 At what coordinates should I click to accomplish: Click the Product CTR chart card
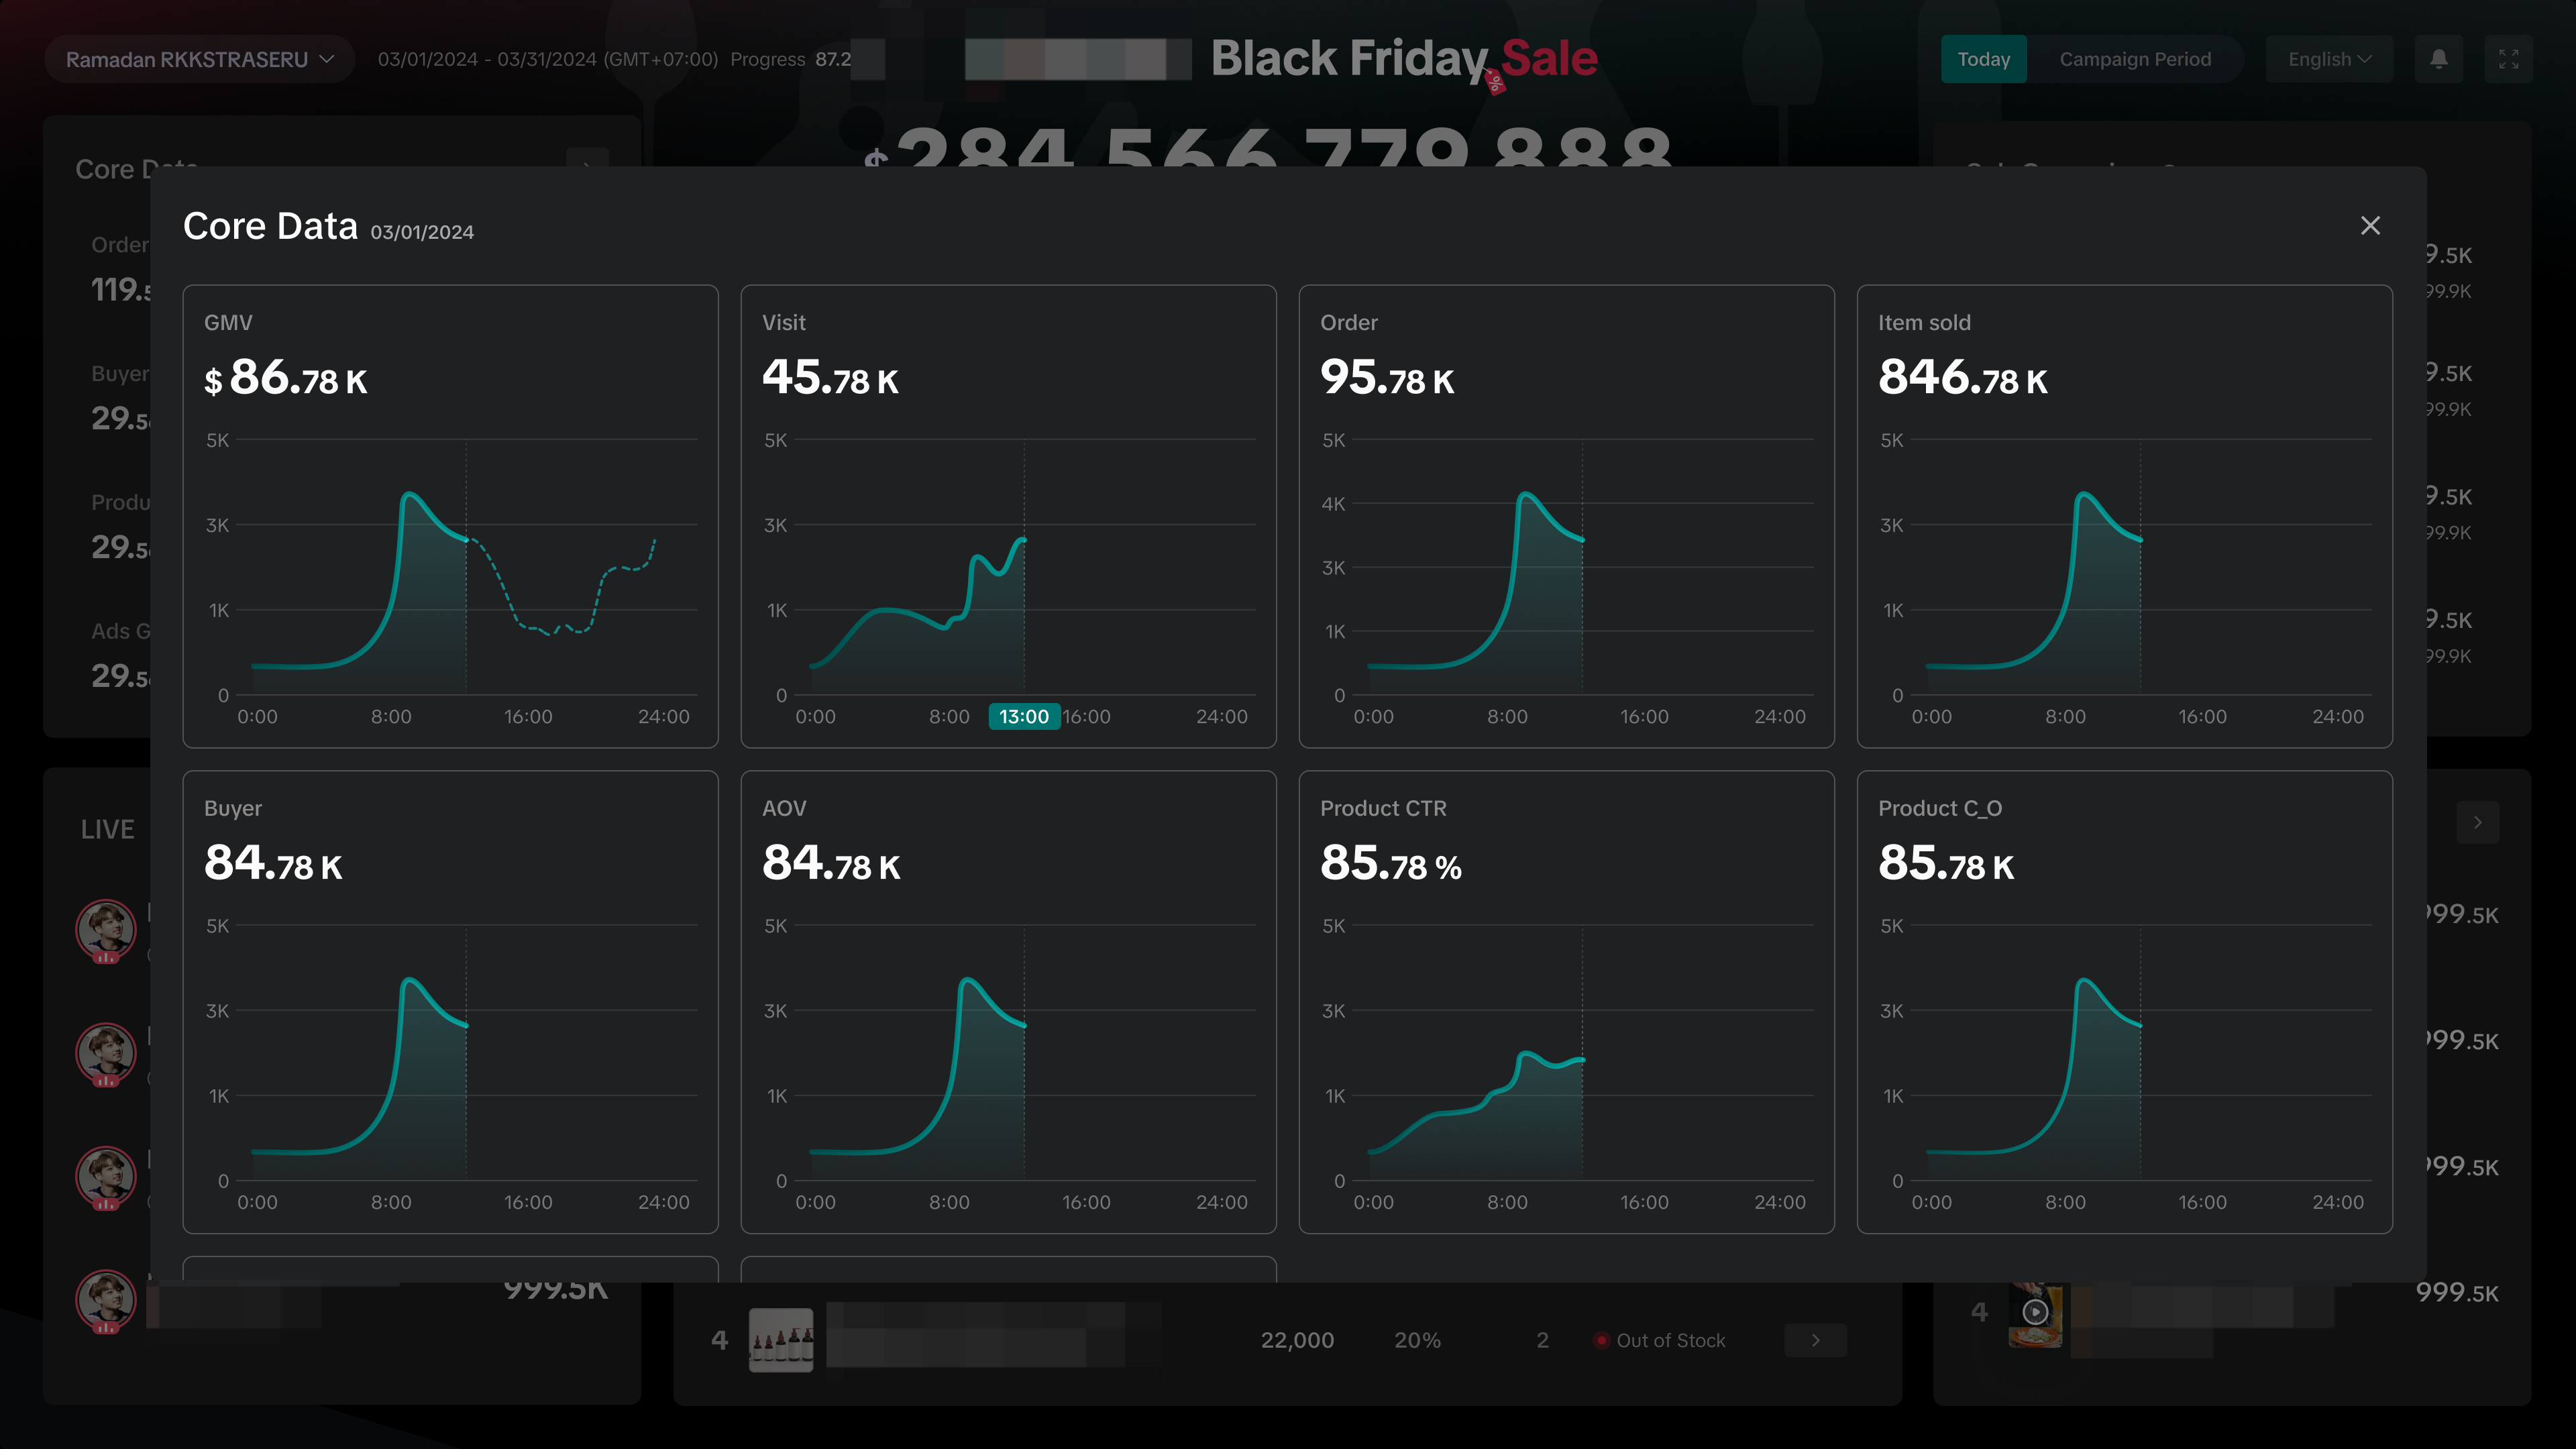tap(1566, 1001)
